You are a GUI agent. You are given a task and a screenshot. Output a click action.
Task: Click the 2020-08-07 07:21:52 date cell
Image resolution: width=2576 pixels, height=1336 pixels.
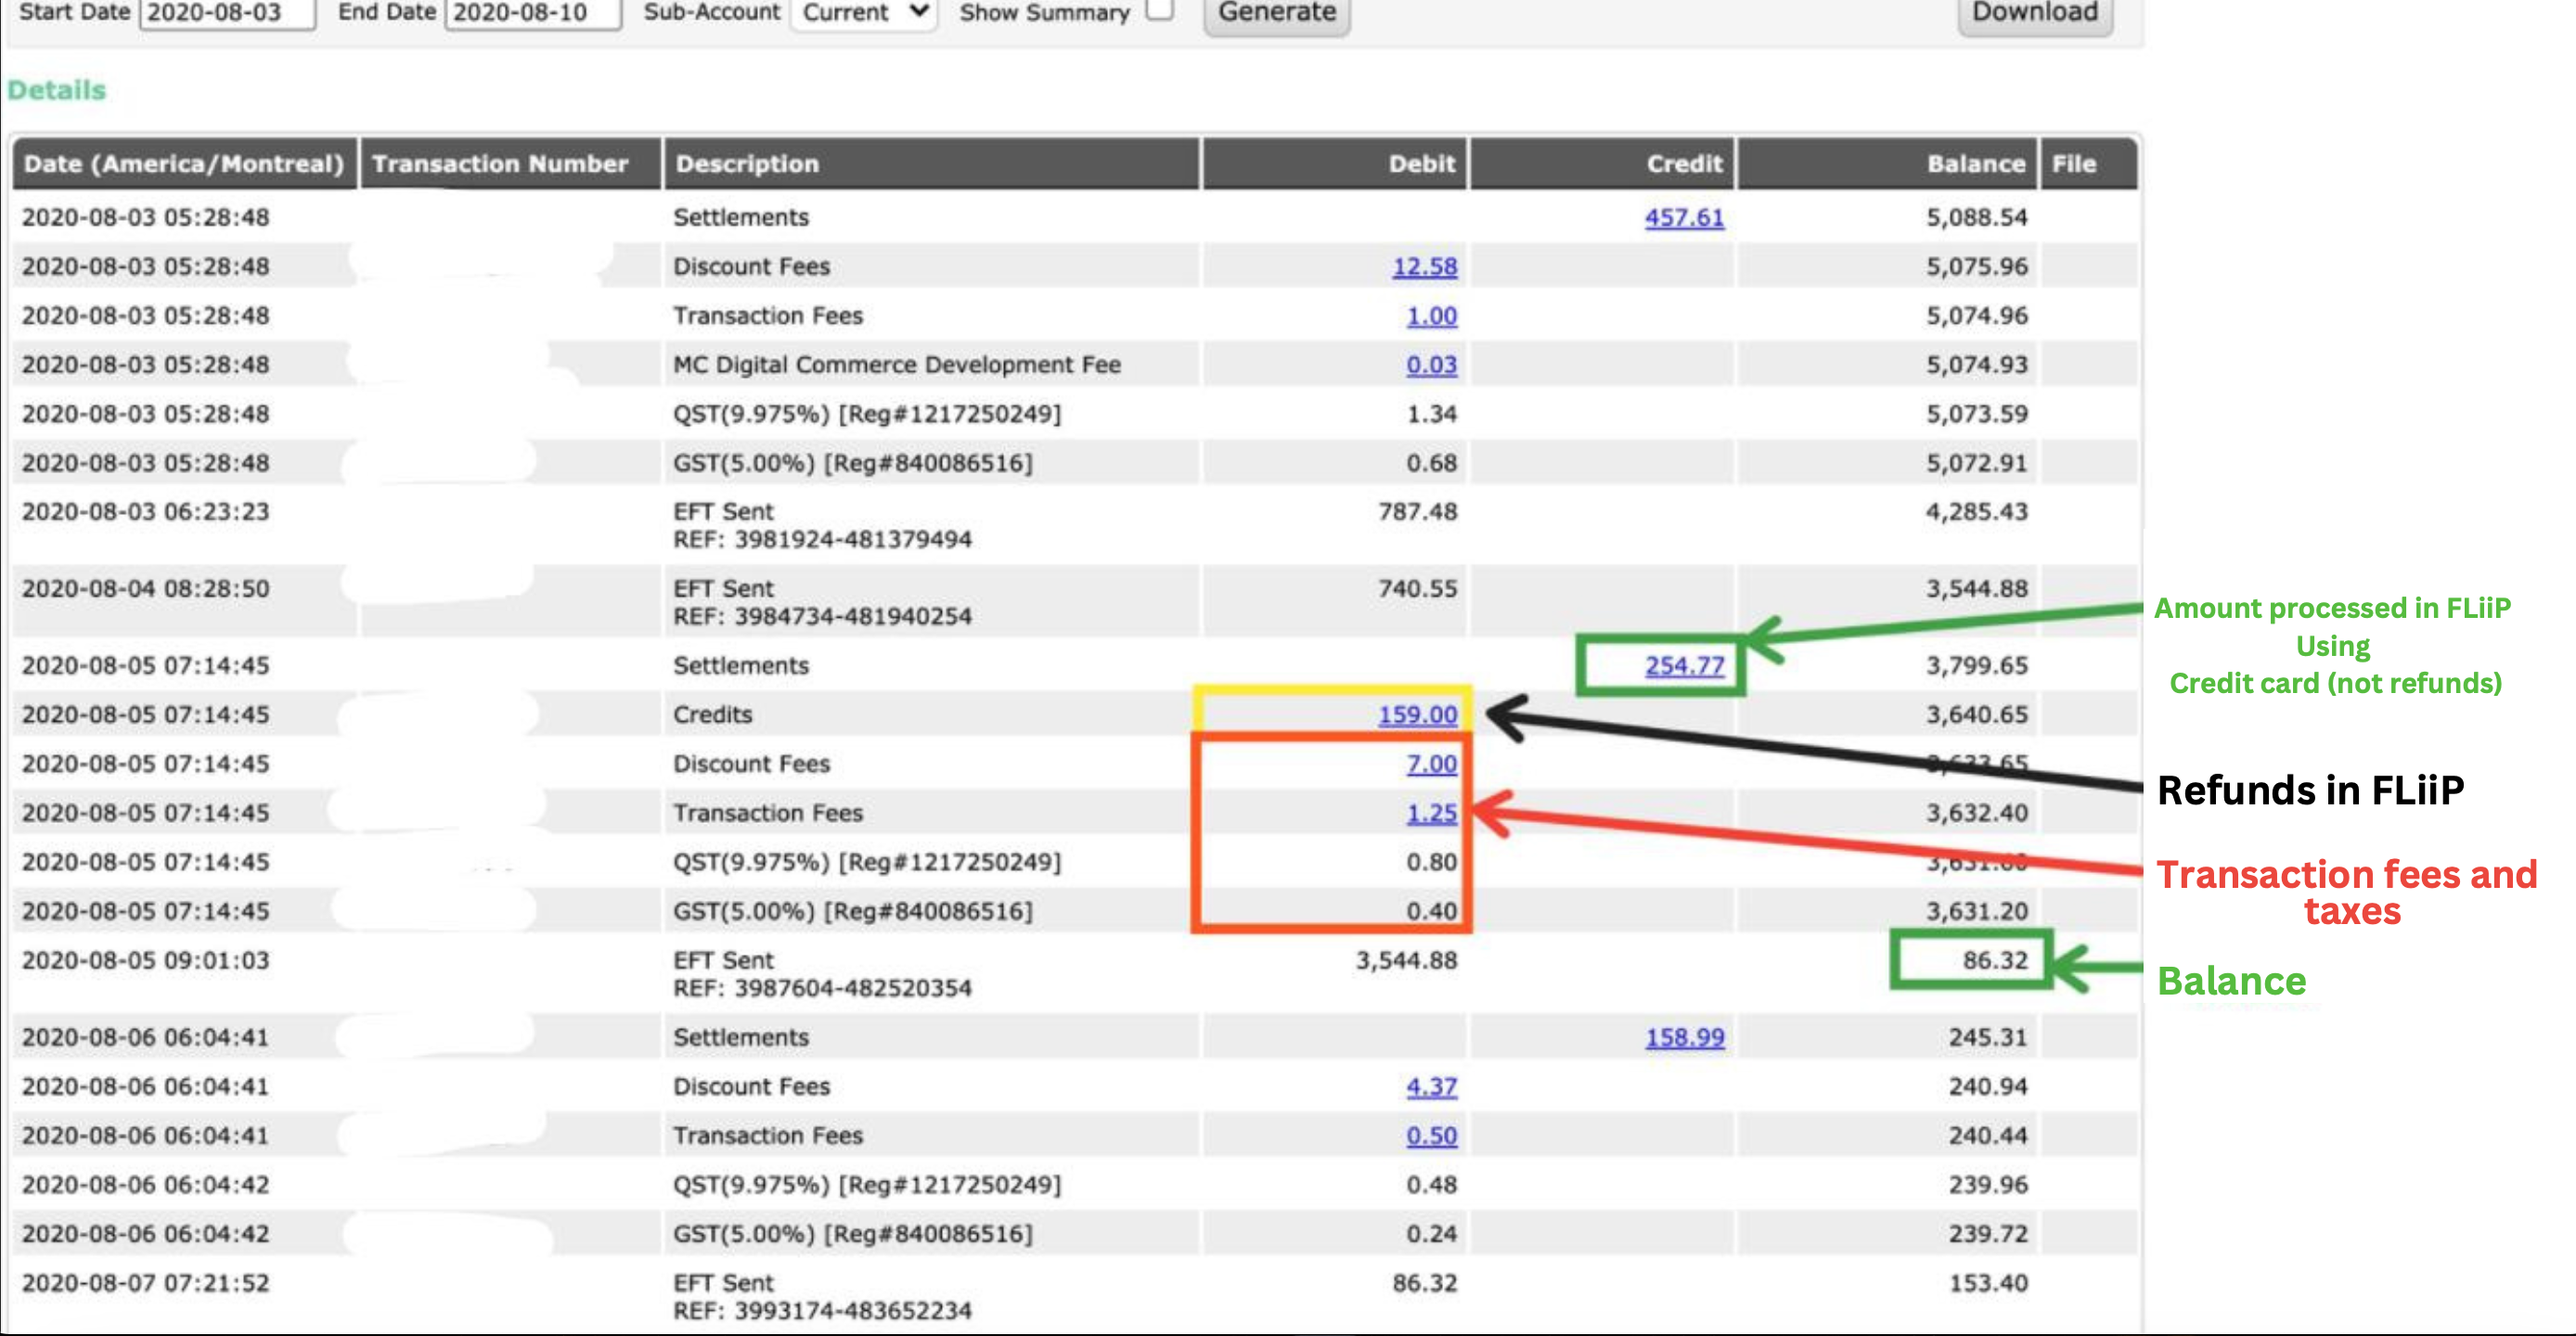145,1282
